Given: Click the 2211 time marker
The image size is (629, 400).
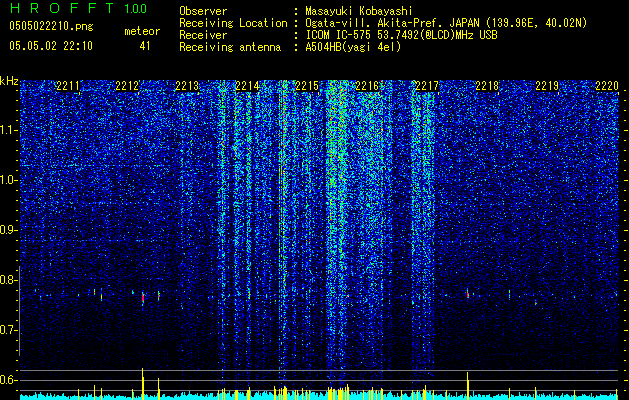Looking at the screenshot, I should coord(68,86).
